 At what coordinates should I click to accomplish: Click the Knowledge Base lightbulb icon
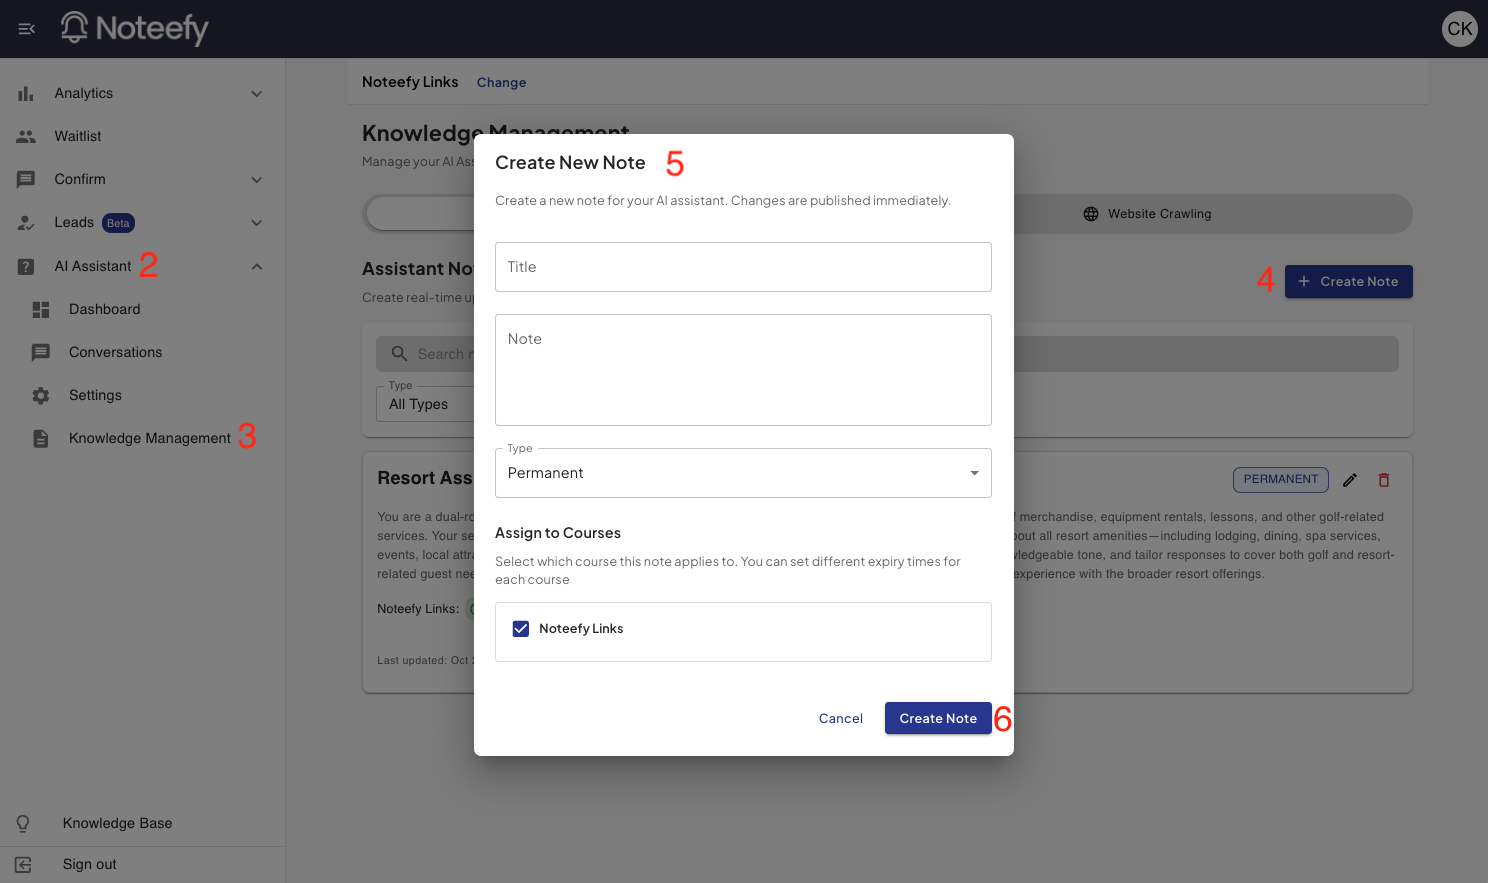[23, 823]
